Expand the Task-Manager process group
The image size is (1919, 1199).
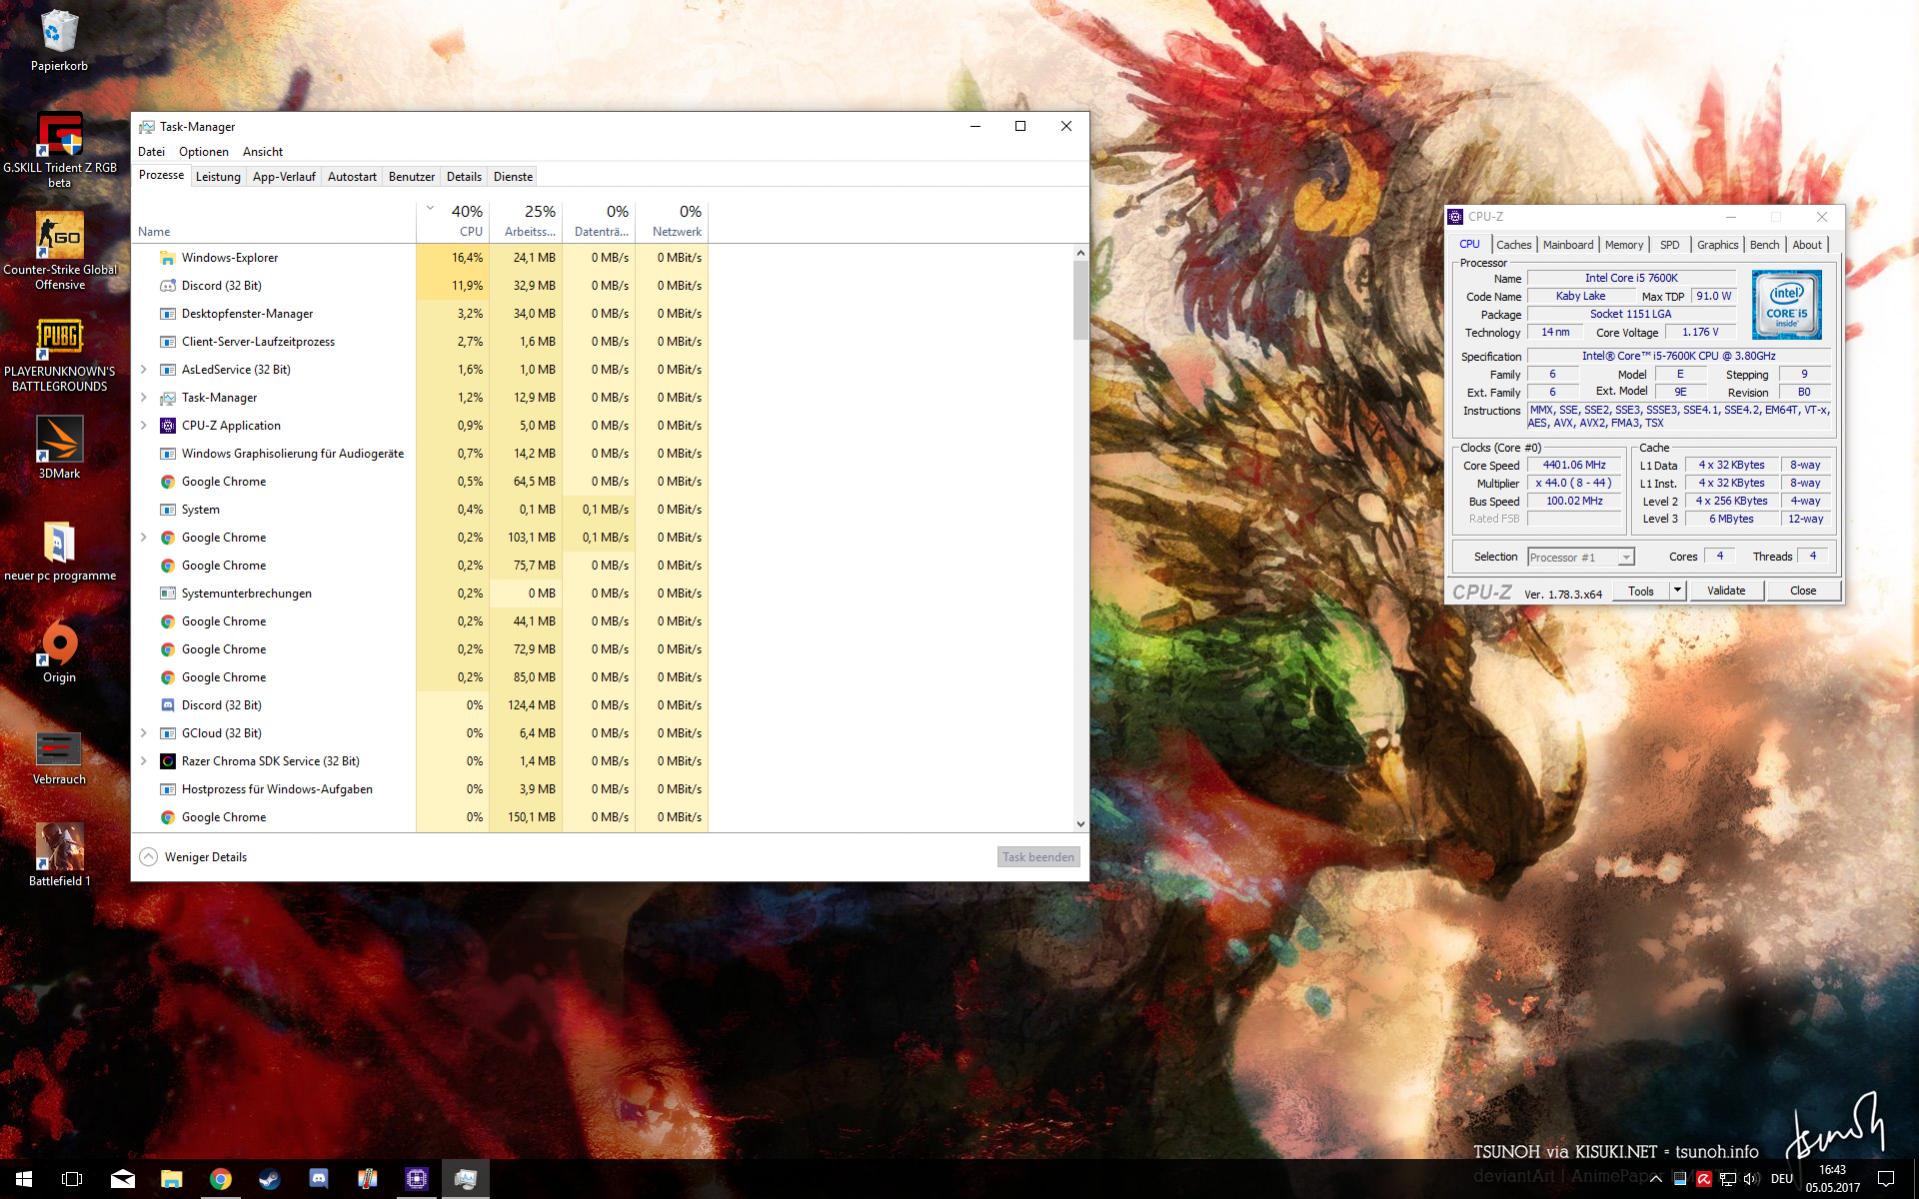(x=144, y=398)
